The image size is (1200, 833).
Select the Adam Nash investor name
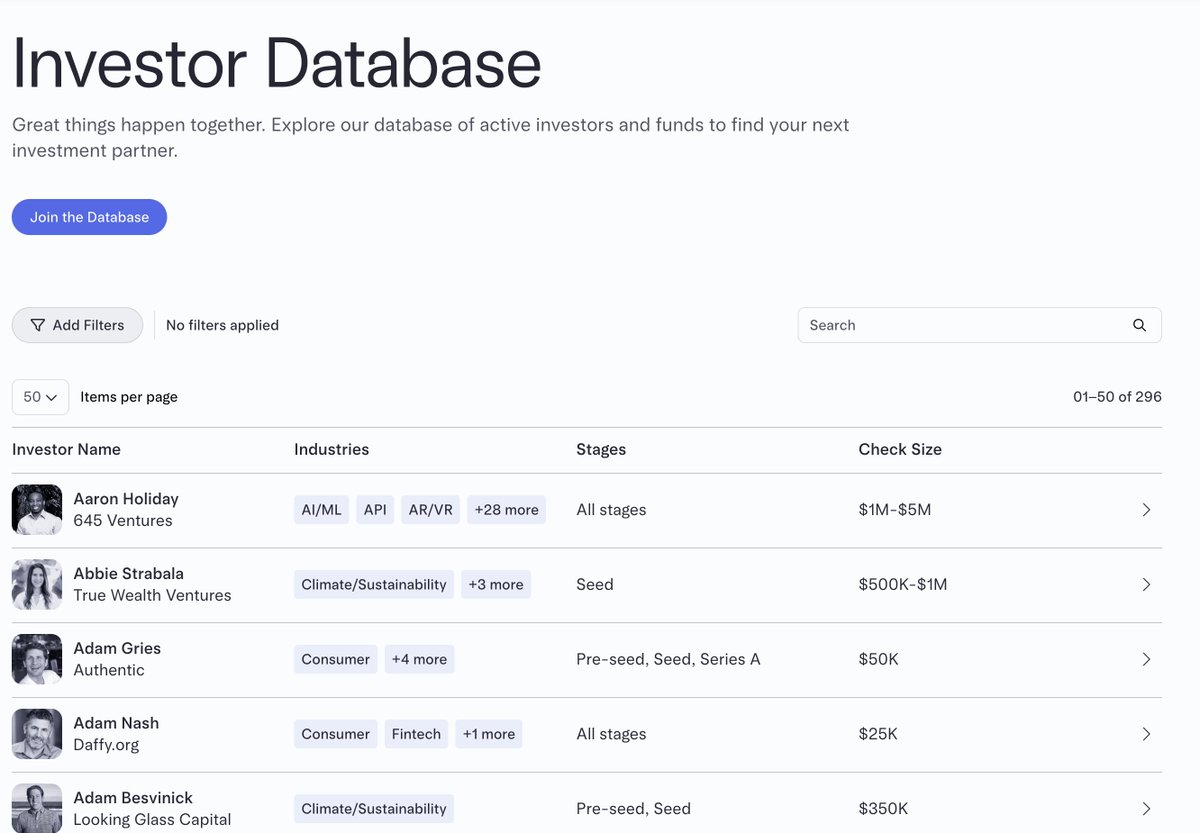point(116,723)
